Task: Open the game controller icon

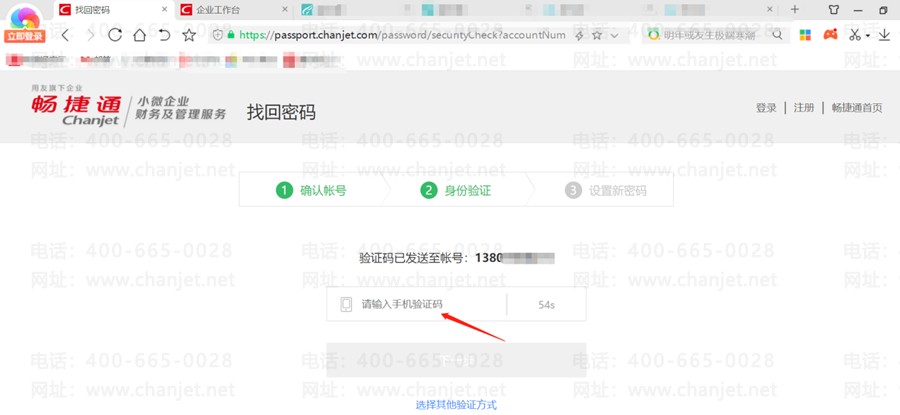Action: (830, 35)
